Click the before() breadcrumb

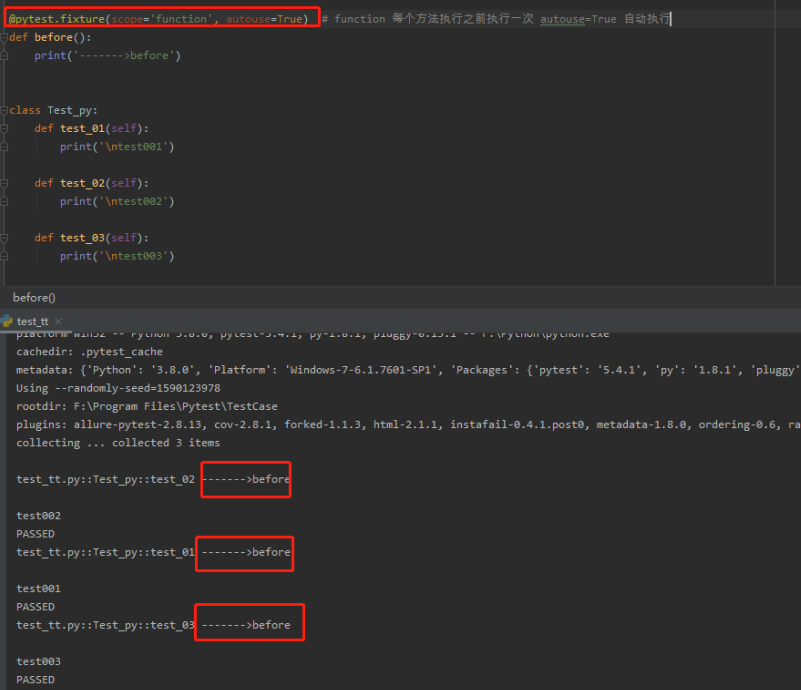tap(34, 297)
